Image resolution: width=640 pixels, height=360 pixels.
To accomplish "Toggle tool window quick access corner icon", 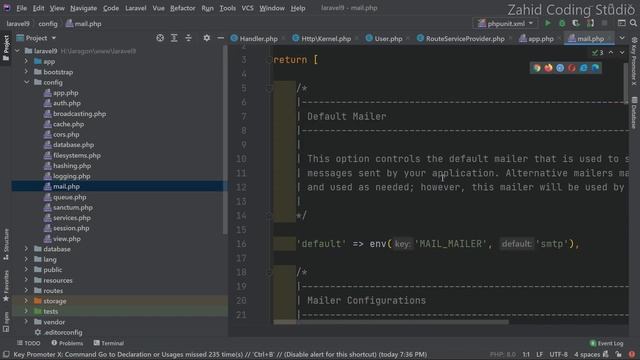I will pos(6,354).
